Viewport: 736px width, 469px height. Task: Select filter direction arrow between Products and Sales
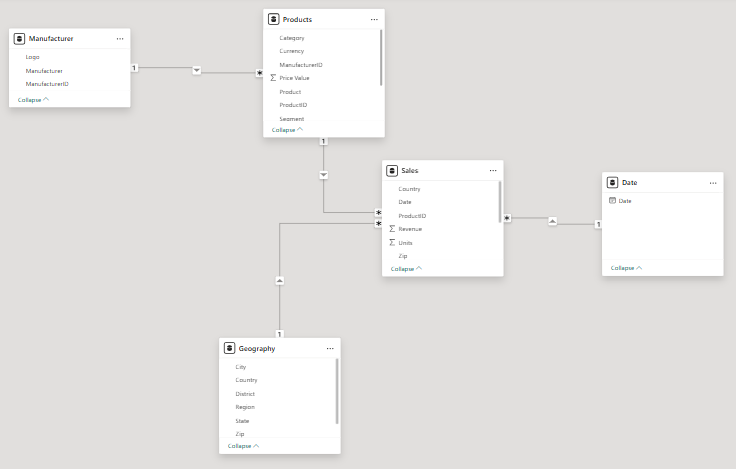pos(323,175)
